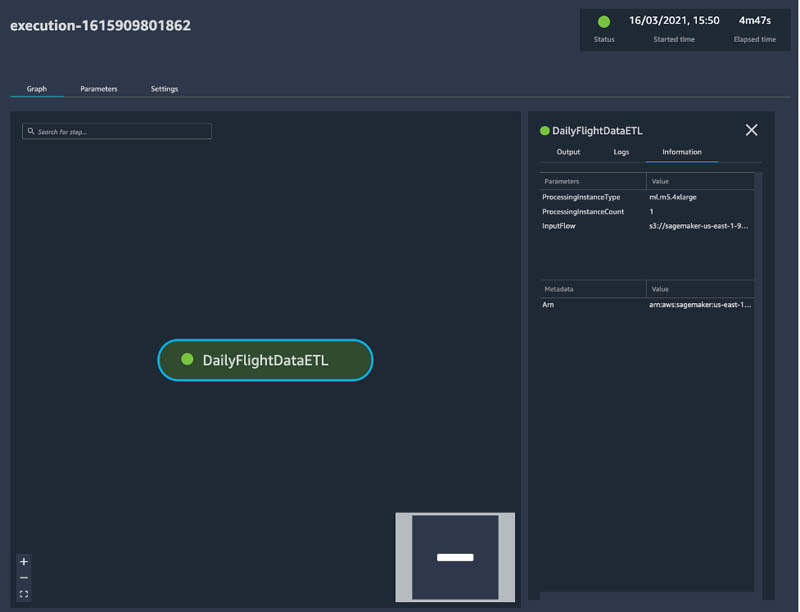This screenshot has height=612, width=800.
Task: Focus the Search for step field
Action: click(117, 132)
